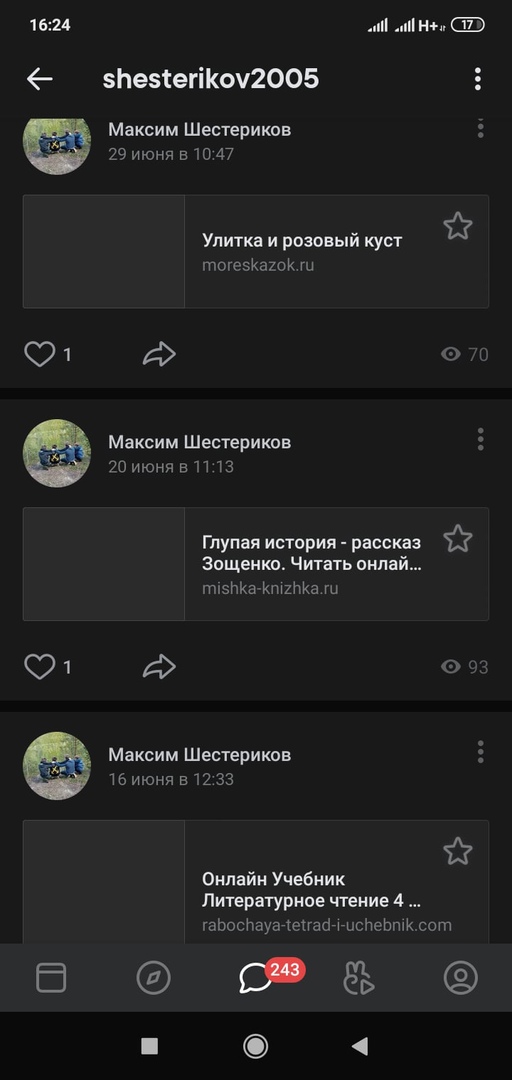Viewport: 512px width, 1080px height.
Task: Tap the Android home button
Action: point(256,1046)
